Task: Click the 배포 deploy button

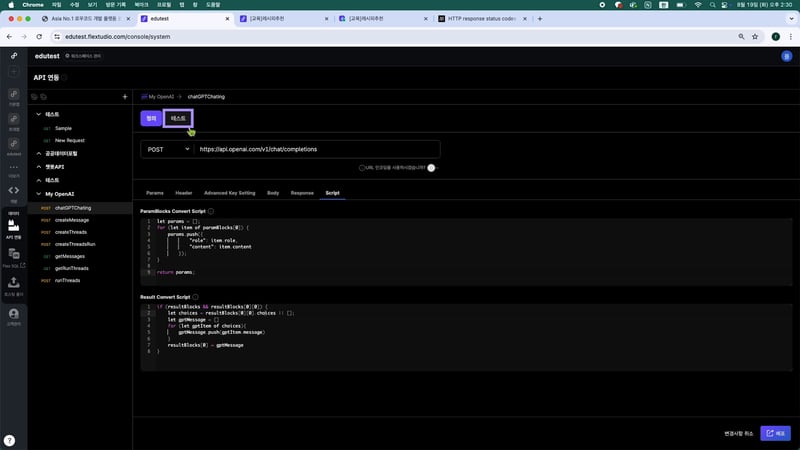Action: point(775,433)
